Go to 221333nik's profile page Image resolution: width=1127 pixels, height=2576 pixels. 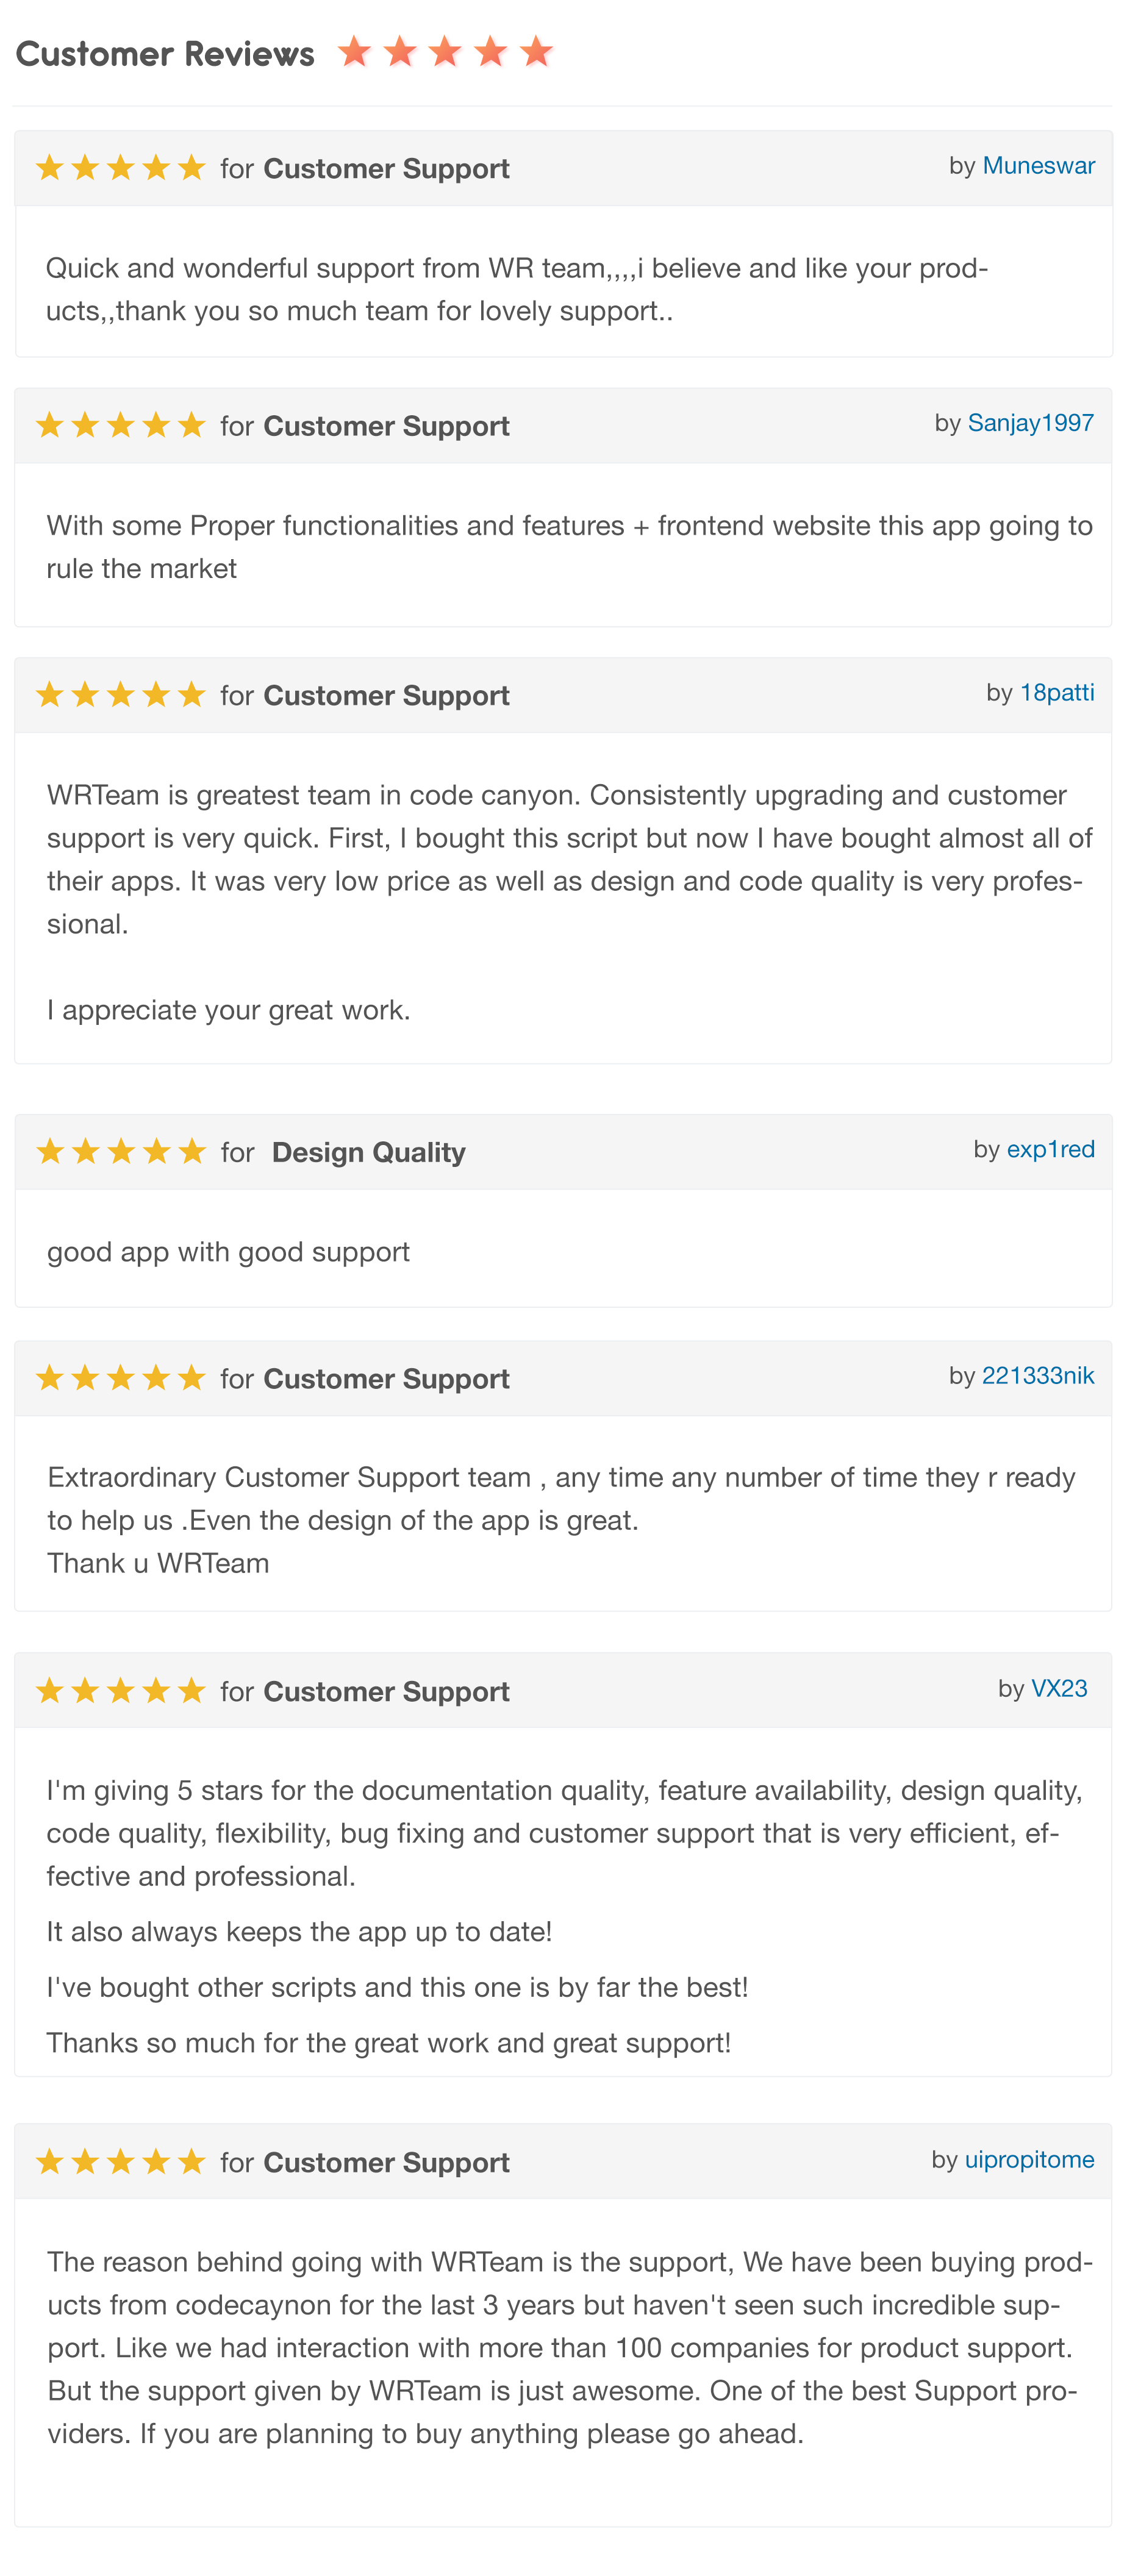tap(1038, 1376)
